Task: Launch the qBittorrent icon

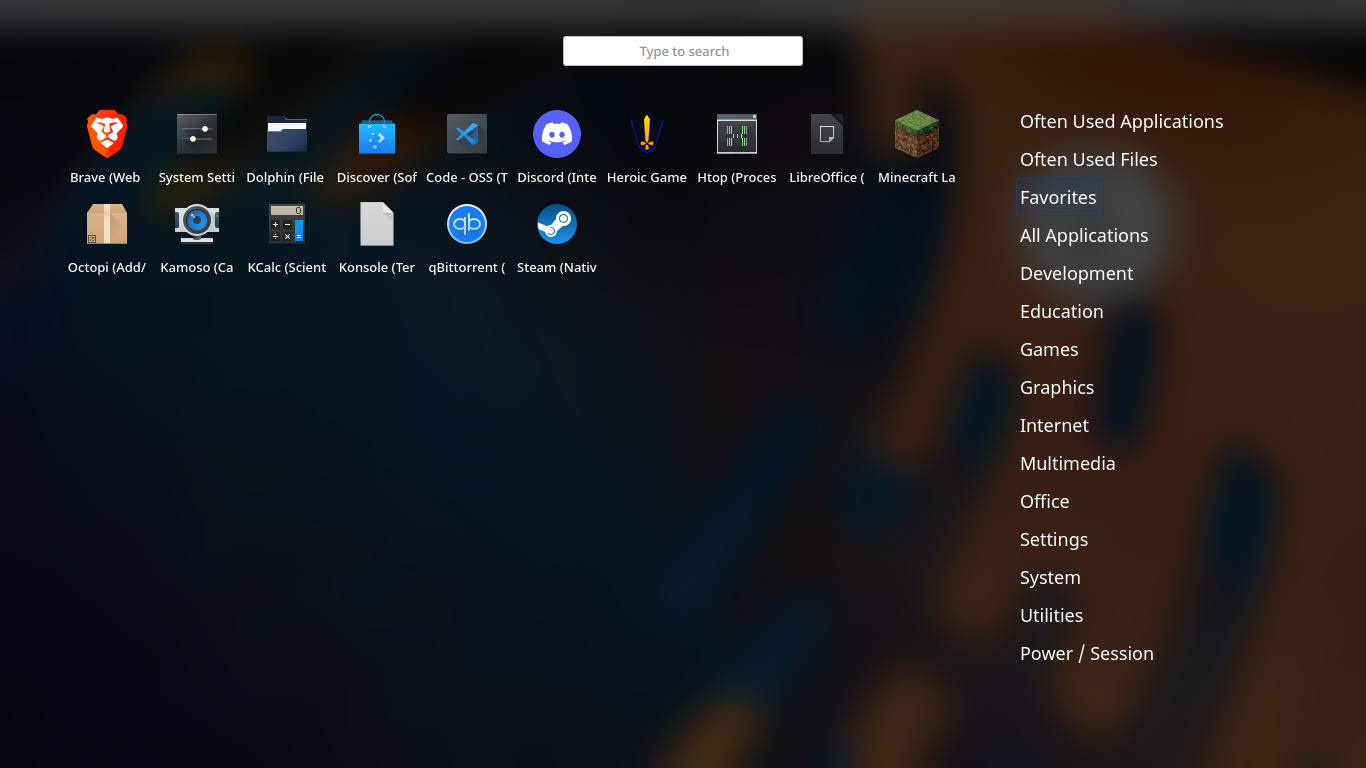Action: tap(467, 224)
